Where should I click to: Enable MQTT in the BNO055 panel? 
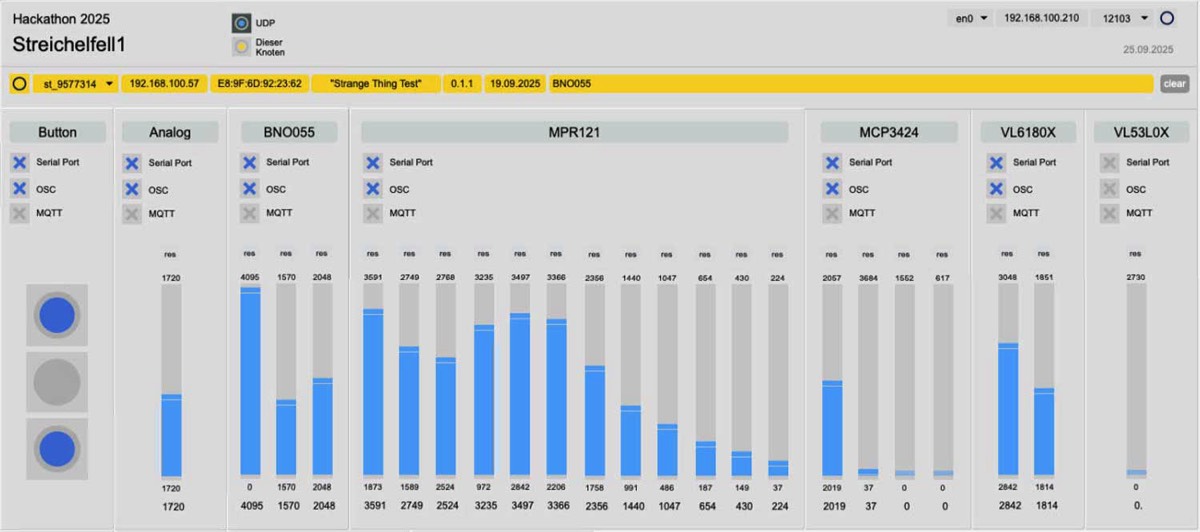[249, 213]
